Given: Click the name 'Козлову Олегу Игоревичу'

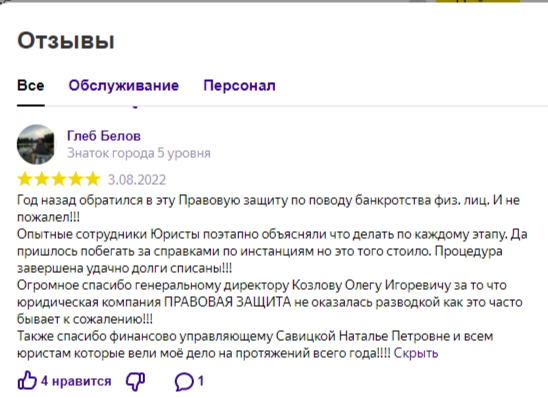Looking at the screenshot, I should pyautogui.click(x=371, y=286).
